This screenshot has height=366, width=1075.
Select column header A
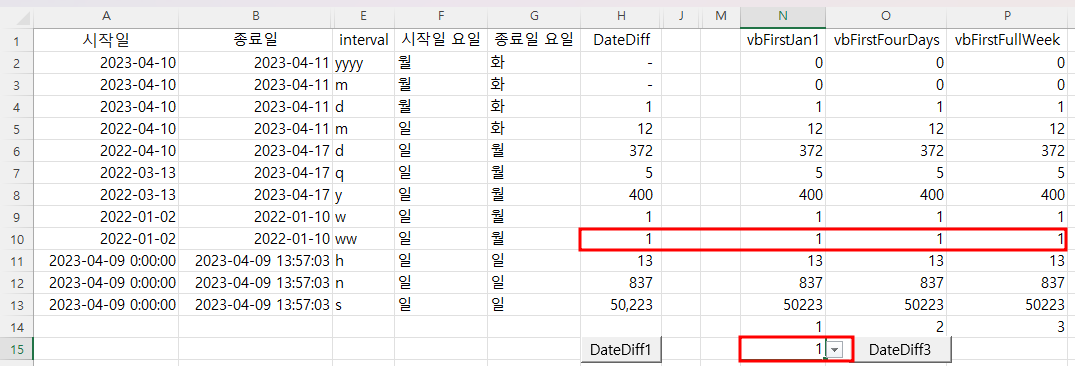[106, 16]
